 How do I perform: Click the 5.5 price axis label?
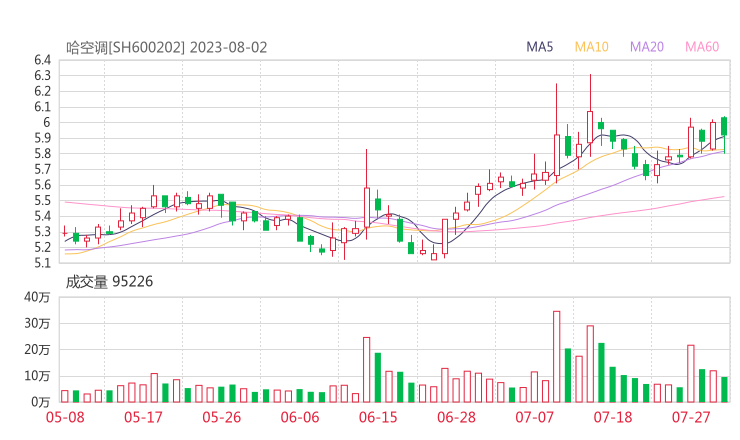click(42, 201)
